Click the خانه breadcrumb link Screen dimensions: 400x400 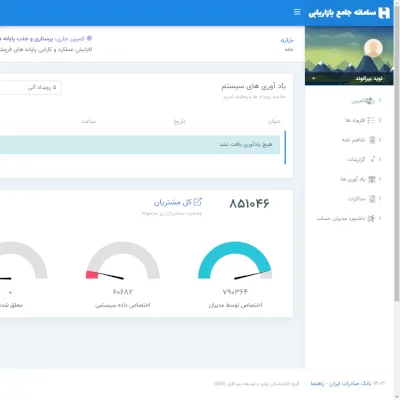coord(287,40)
